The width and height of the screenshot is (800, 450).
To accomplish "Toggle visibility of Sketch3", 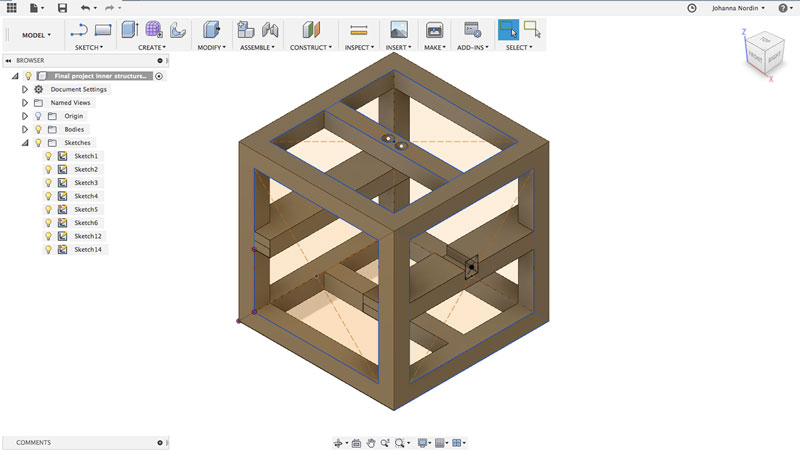I will pos(48,183).
